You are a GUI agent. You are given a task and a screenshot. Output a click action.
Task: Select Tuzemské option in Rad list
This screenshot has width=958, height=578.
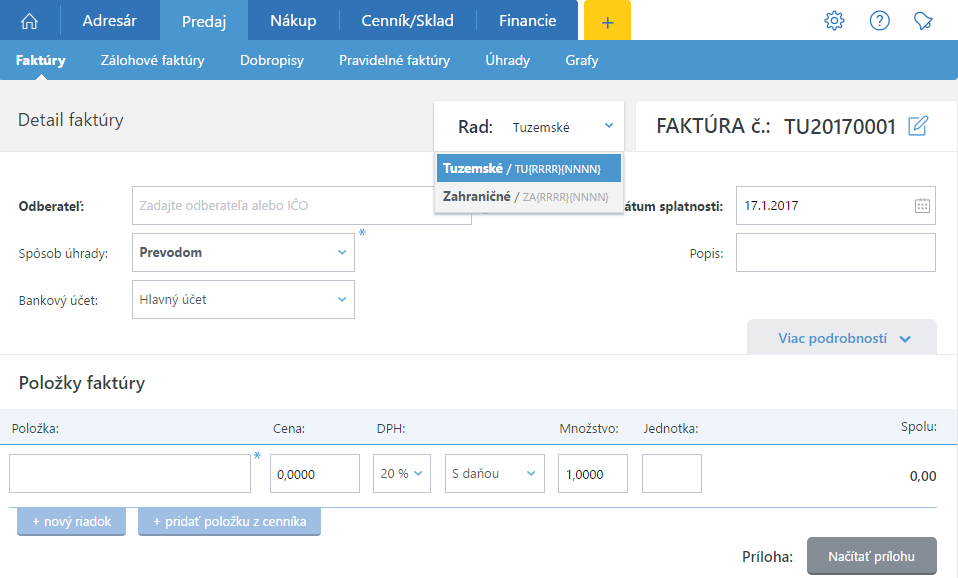pyautogui.click(x=528, y=168)
